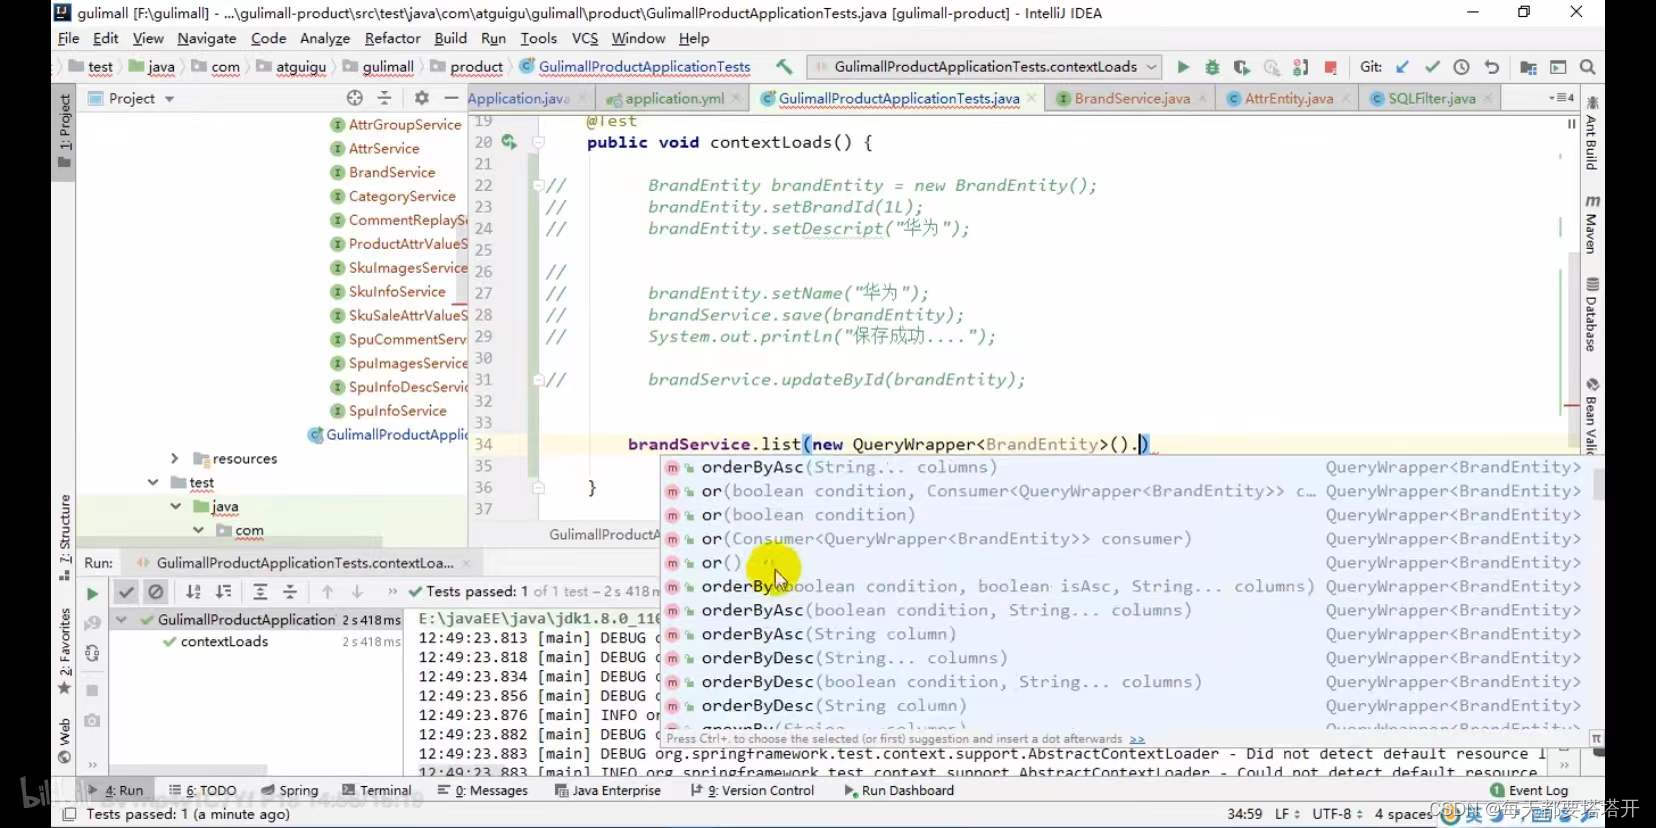The height and width of the screenshot is (828, 1656).
Task: Open Run Dashboard tool window
Action: [899, 790]
